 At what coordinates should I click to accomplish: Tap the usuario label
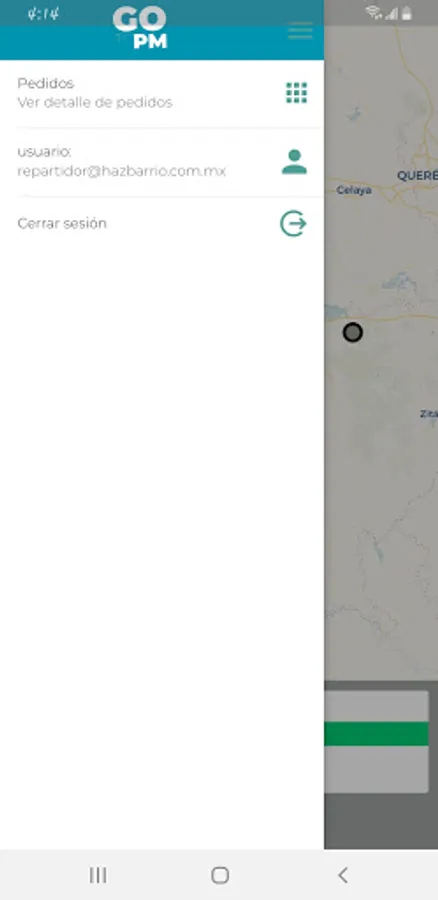click(x=44, y=152)
